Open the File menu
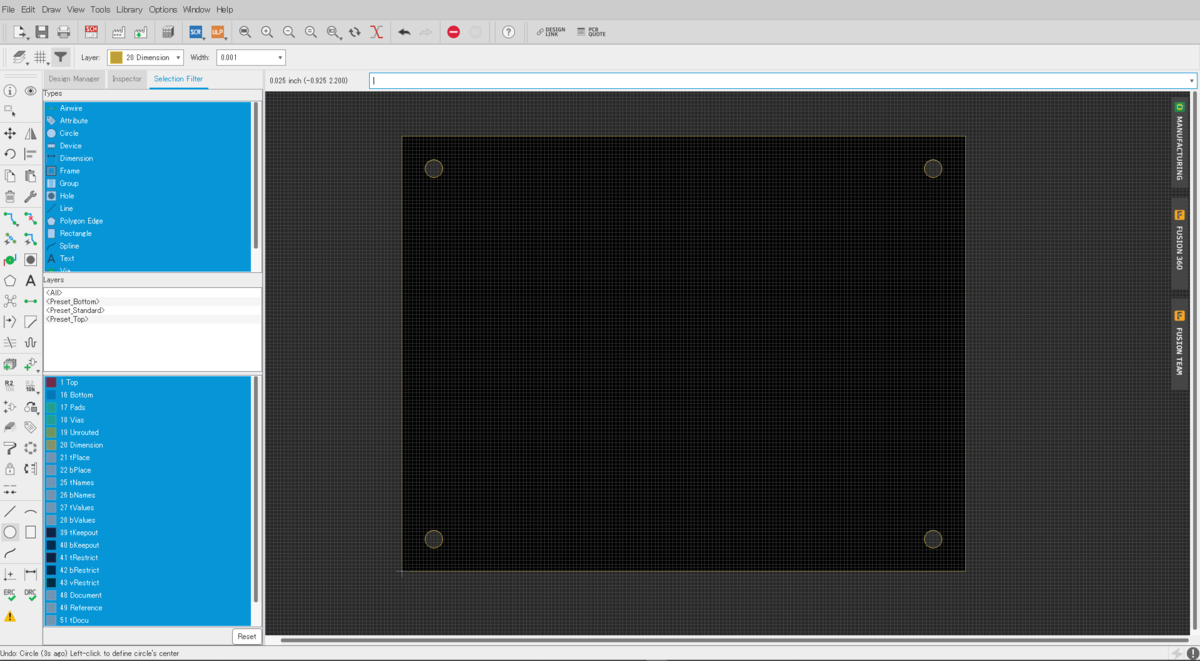 8,9
